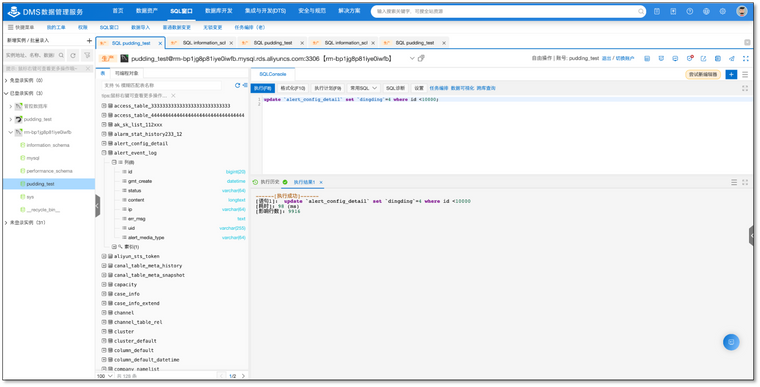
Task: Copy the connection address next to rm-bp1jg8p81iye0iwfb
Action: (421, 58)
